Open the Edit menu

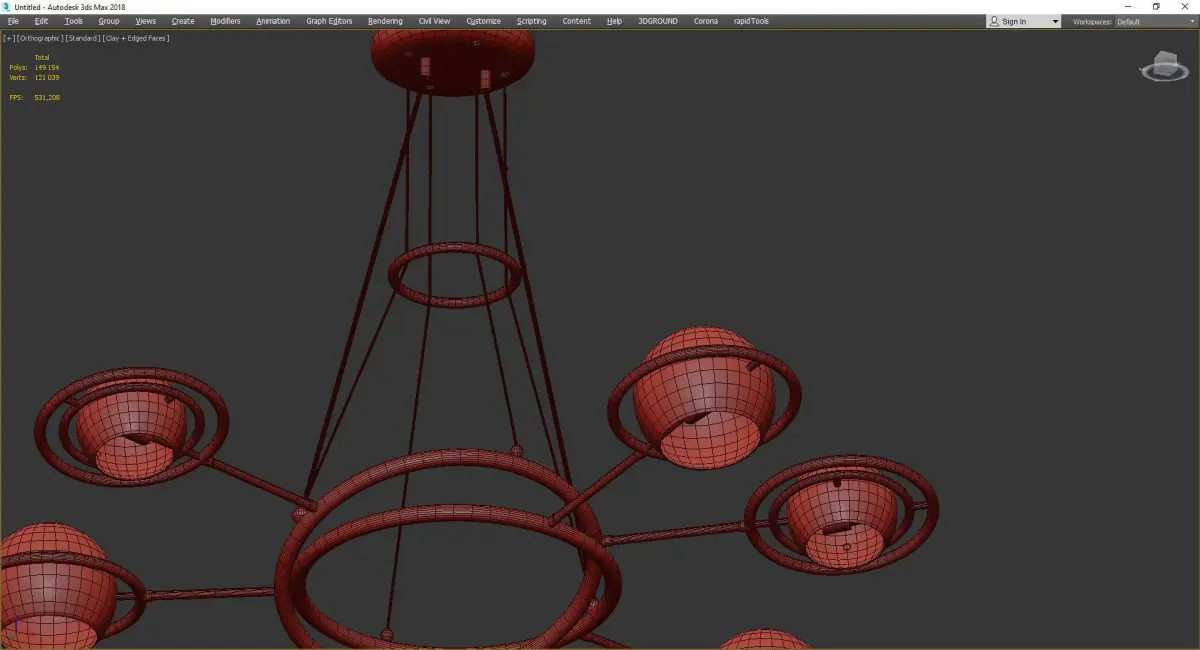point(41,21)
